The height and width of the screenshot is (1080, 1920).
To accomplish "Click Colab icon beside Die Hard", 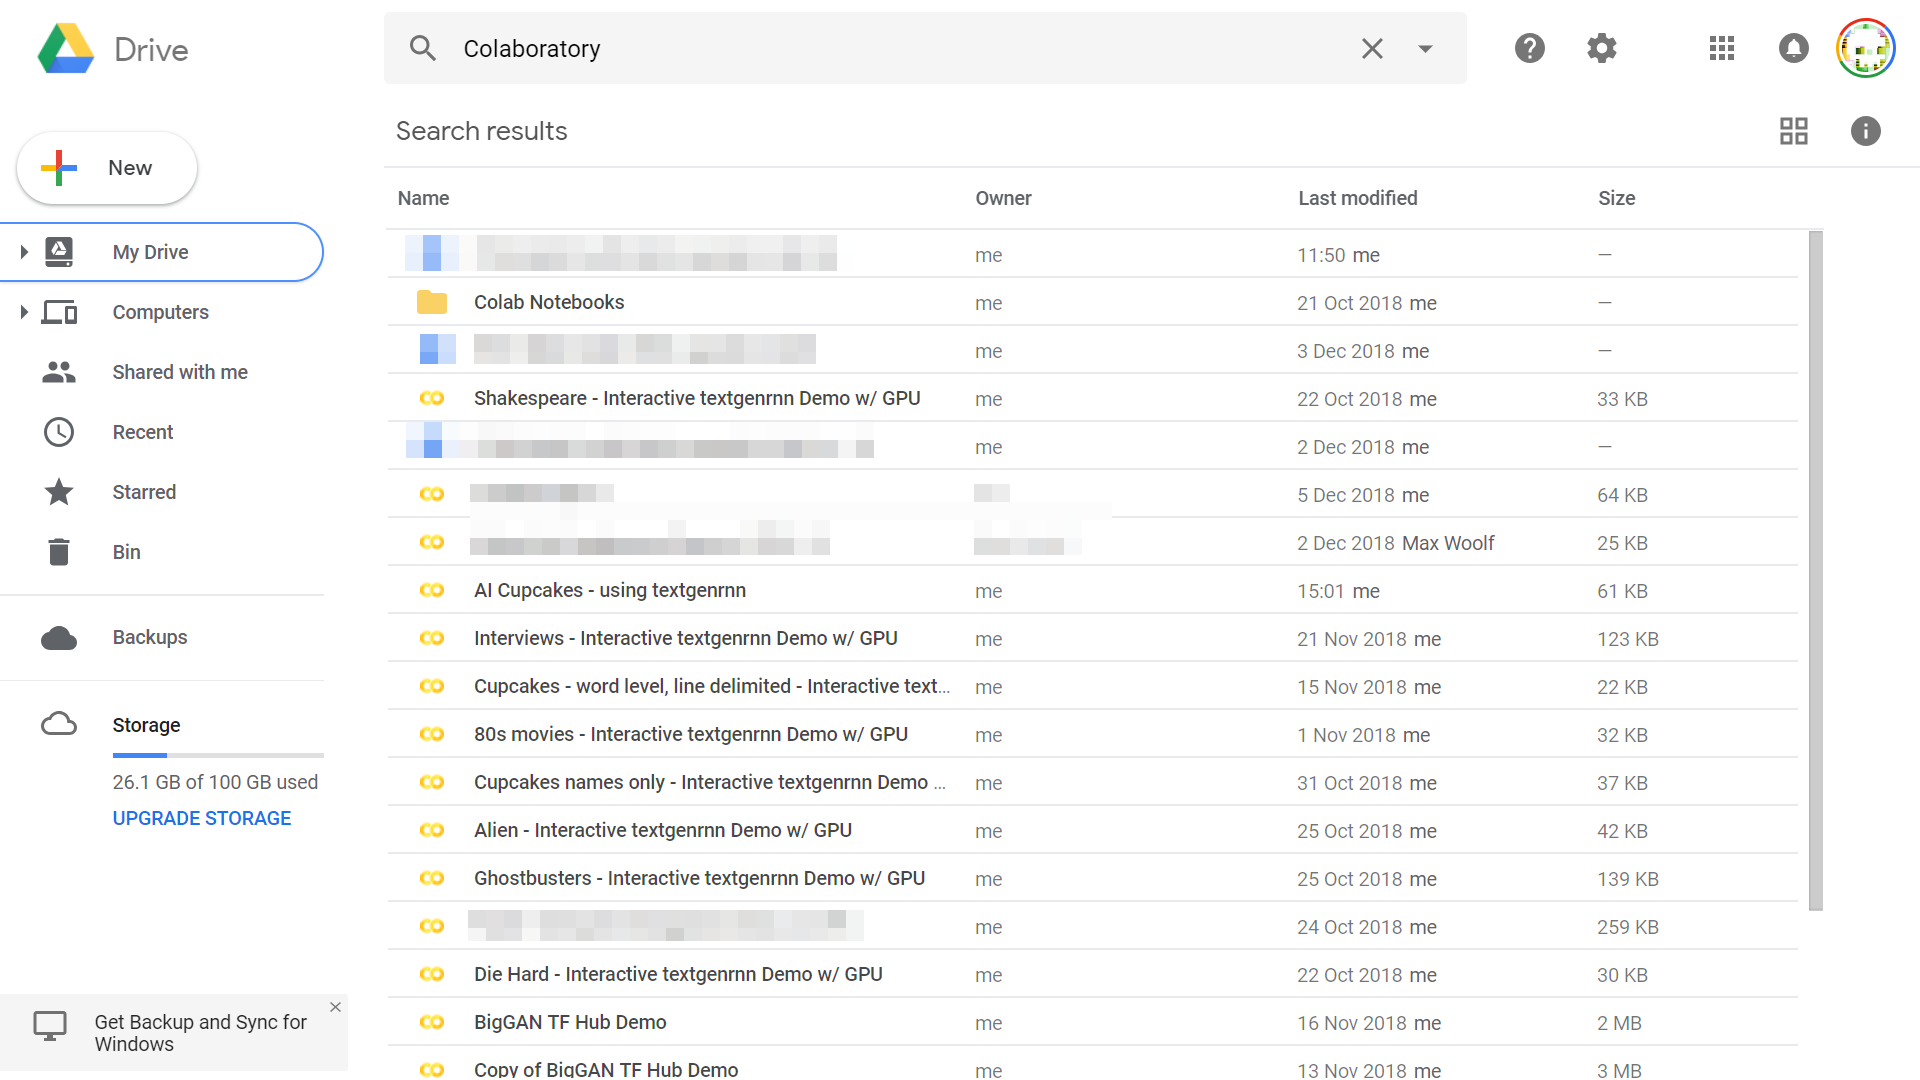I will point(432,974).
